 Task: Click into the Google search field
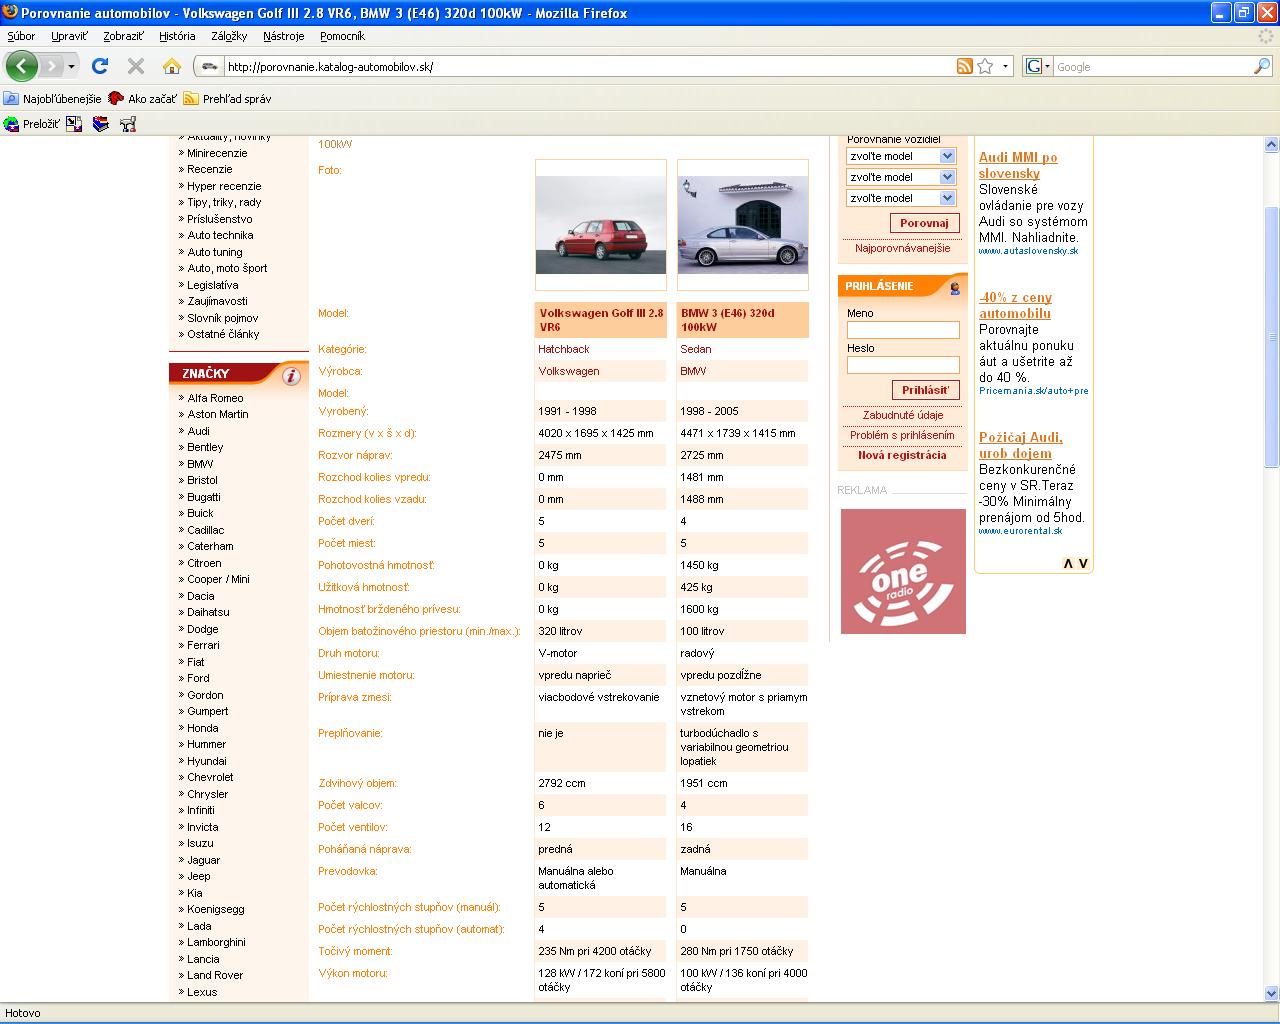click(1153, 66)
